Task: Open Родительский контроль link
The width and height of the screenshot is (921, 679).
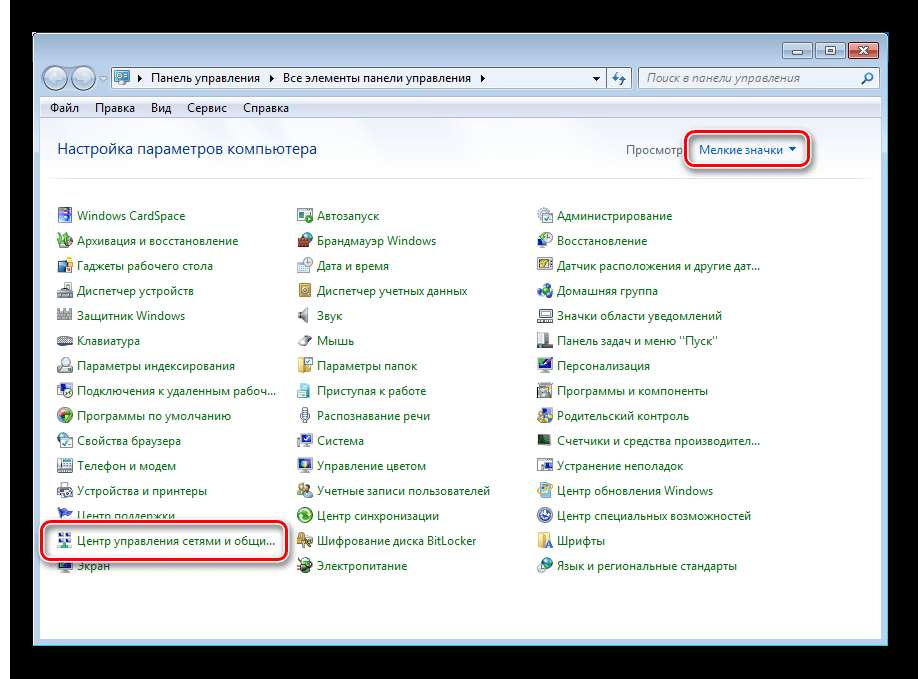Action: pos(623,416)
